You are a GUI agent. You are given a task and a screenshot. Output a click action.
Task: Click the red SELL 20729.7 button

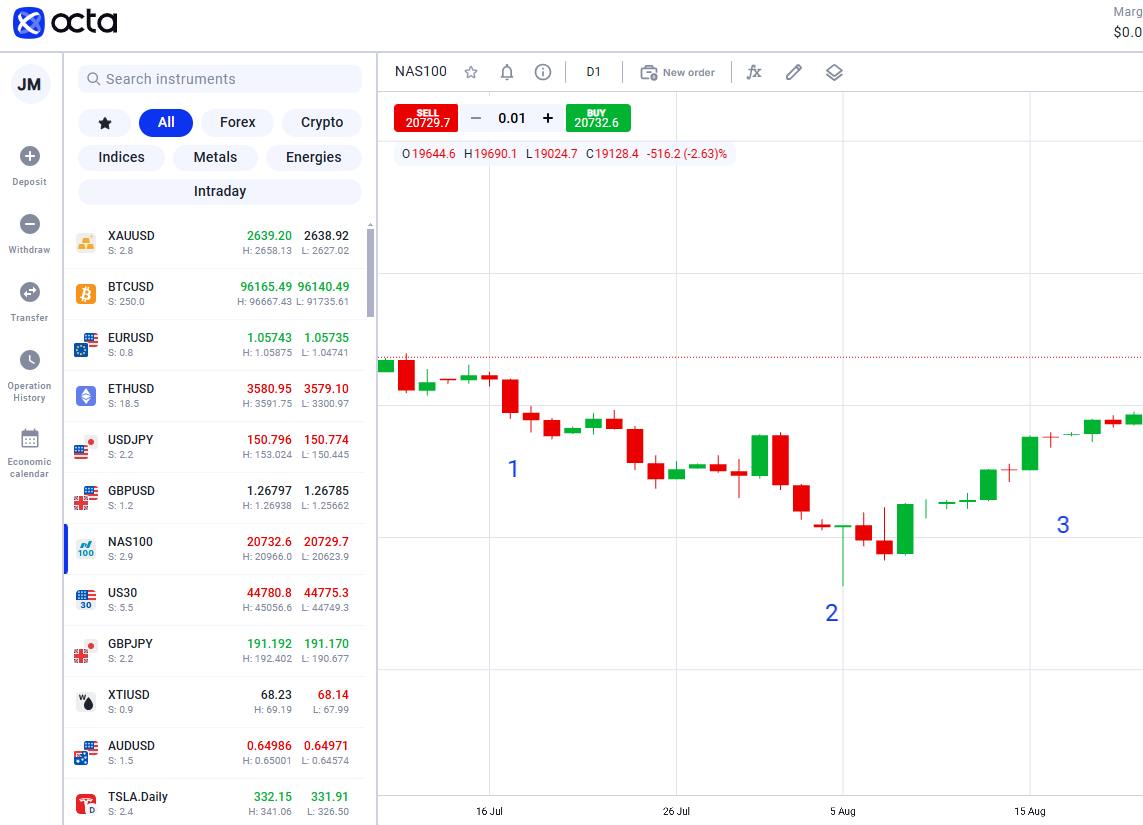(x=426, y=118)
